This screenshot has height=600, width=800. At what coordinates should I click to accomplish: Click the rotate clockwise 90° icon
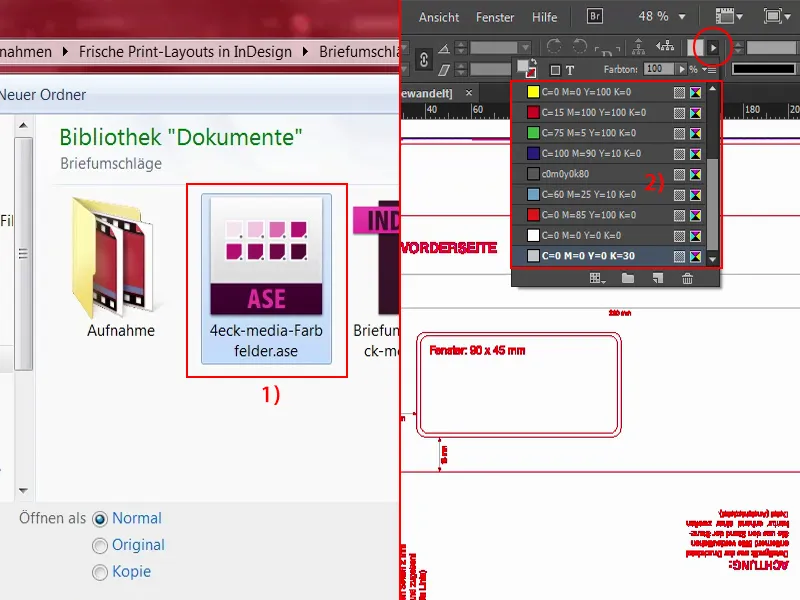click(554, 46)
